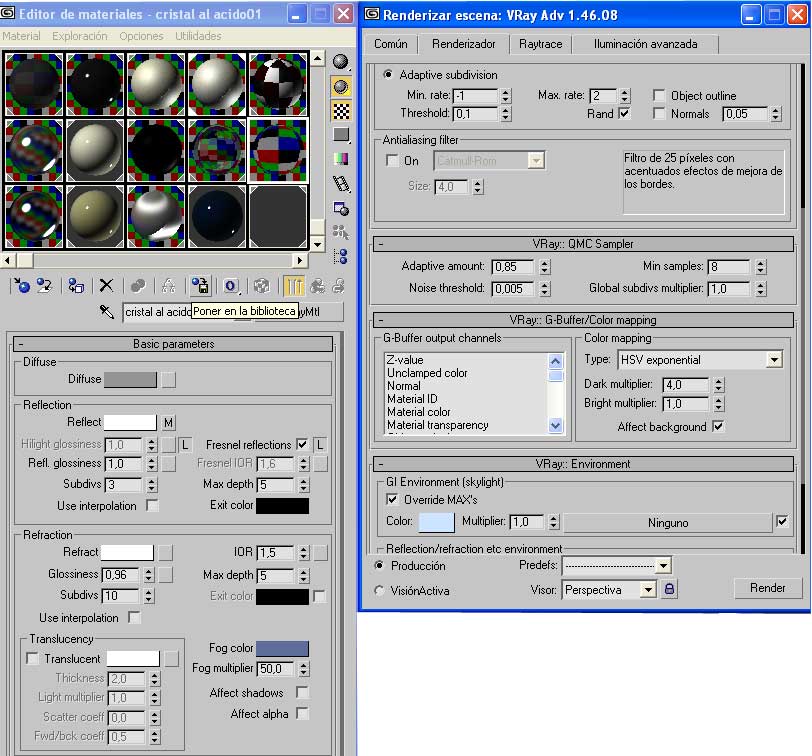The width and height of the screenshot is (812, 756).
Task: Open the Material menu
Action: tap(21, 36)
